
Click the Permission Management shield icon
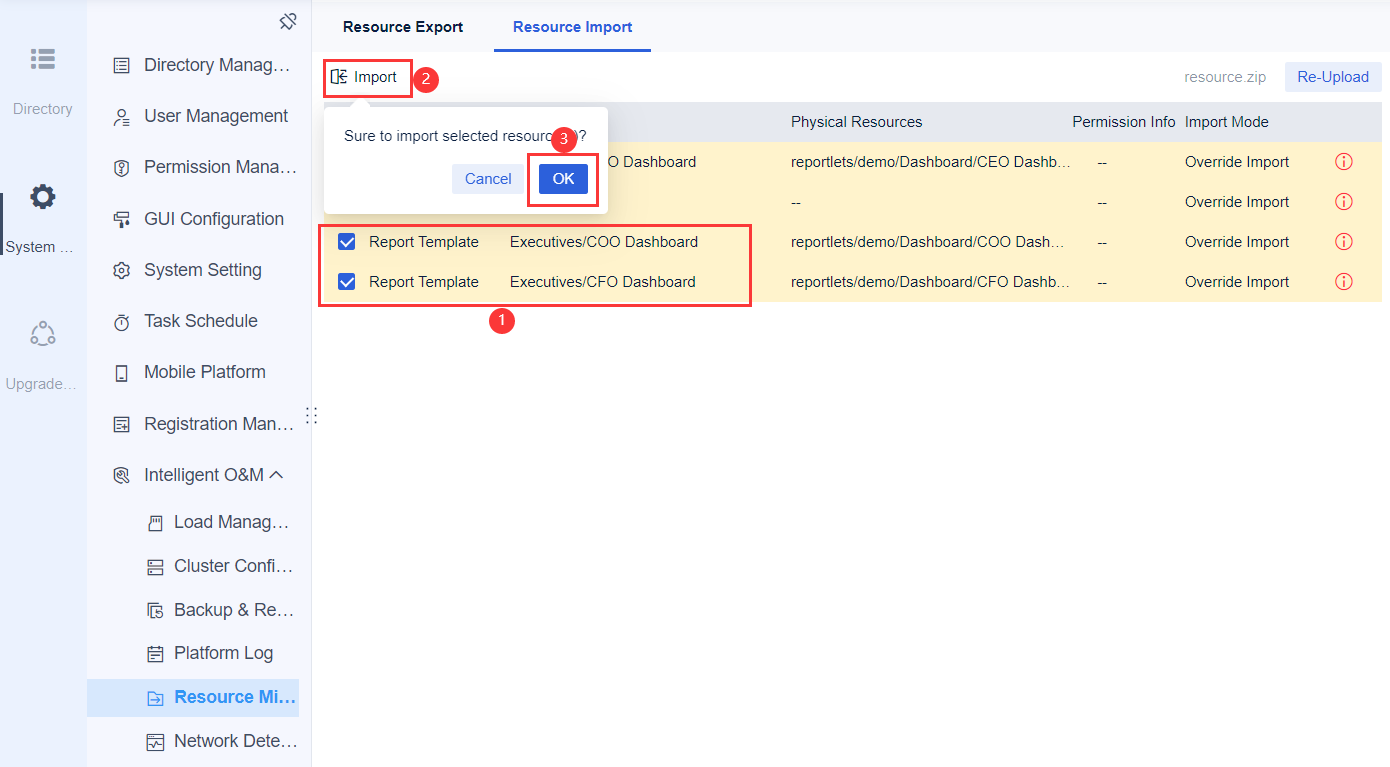[x=122, y=168]
